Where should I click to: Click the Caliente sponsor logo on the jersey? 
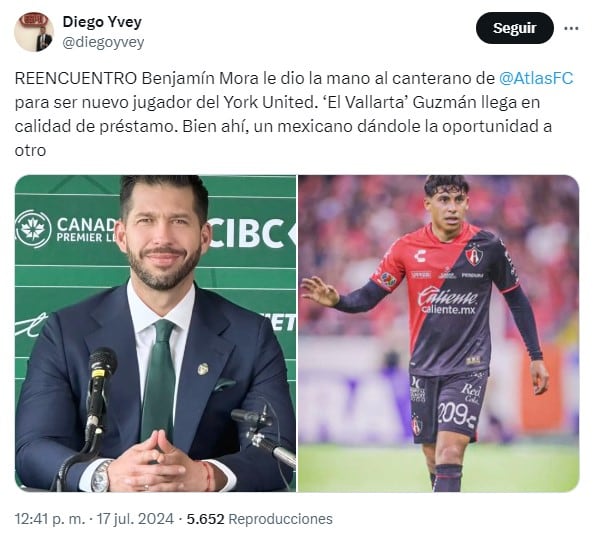point(448,301)
